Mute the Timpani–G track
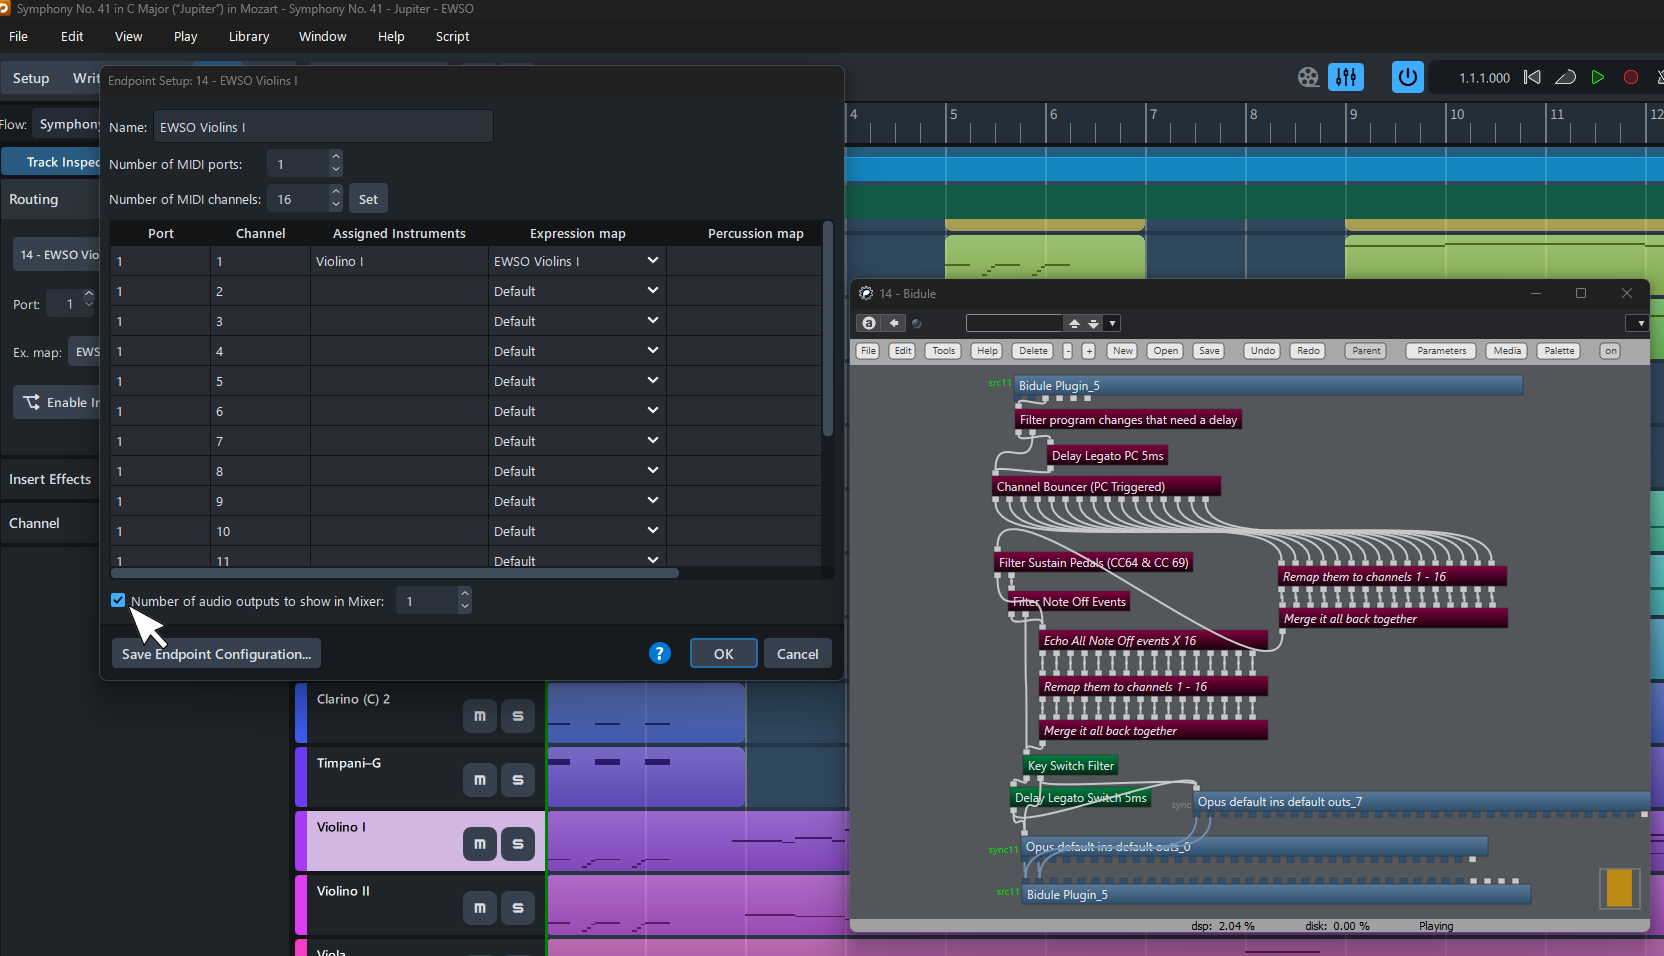This screenshot has height=956, width=1664. click(480, 780)
